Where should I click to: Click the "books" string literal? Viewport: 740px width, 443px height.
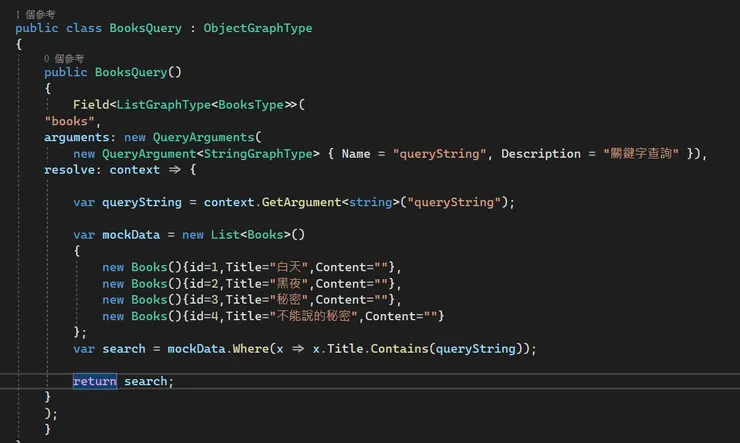click(x=69, y=121)
